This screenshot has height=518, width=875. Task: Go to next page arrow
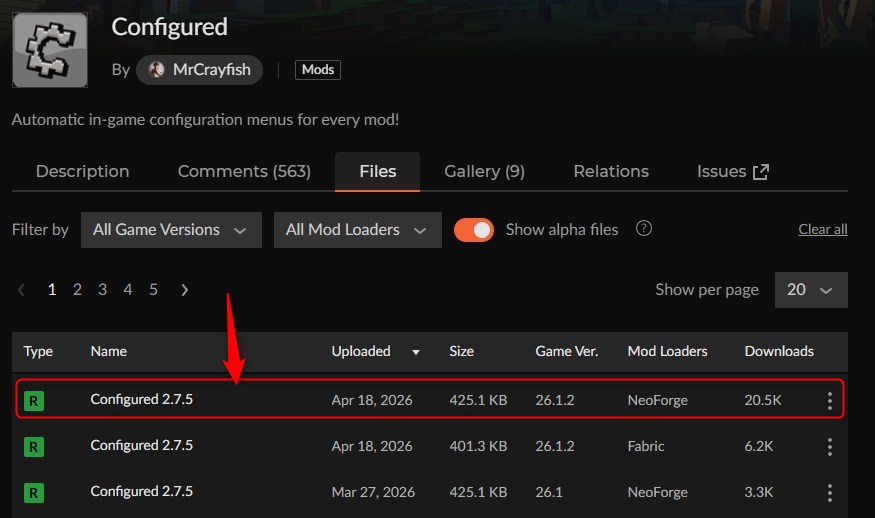click(185, 290)
